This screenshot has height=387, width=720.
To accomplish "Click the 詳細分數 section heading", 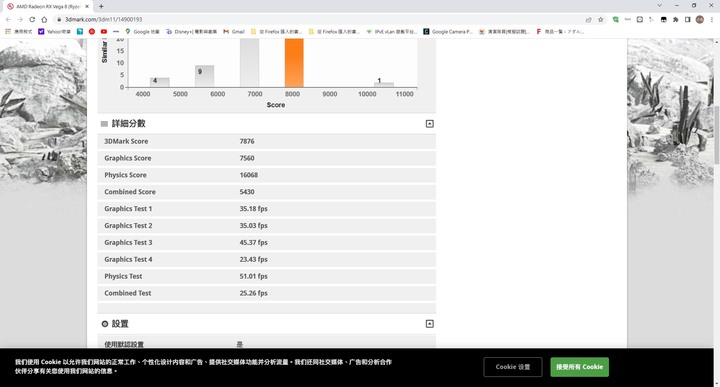I will tap(129, 123).
